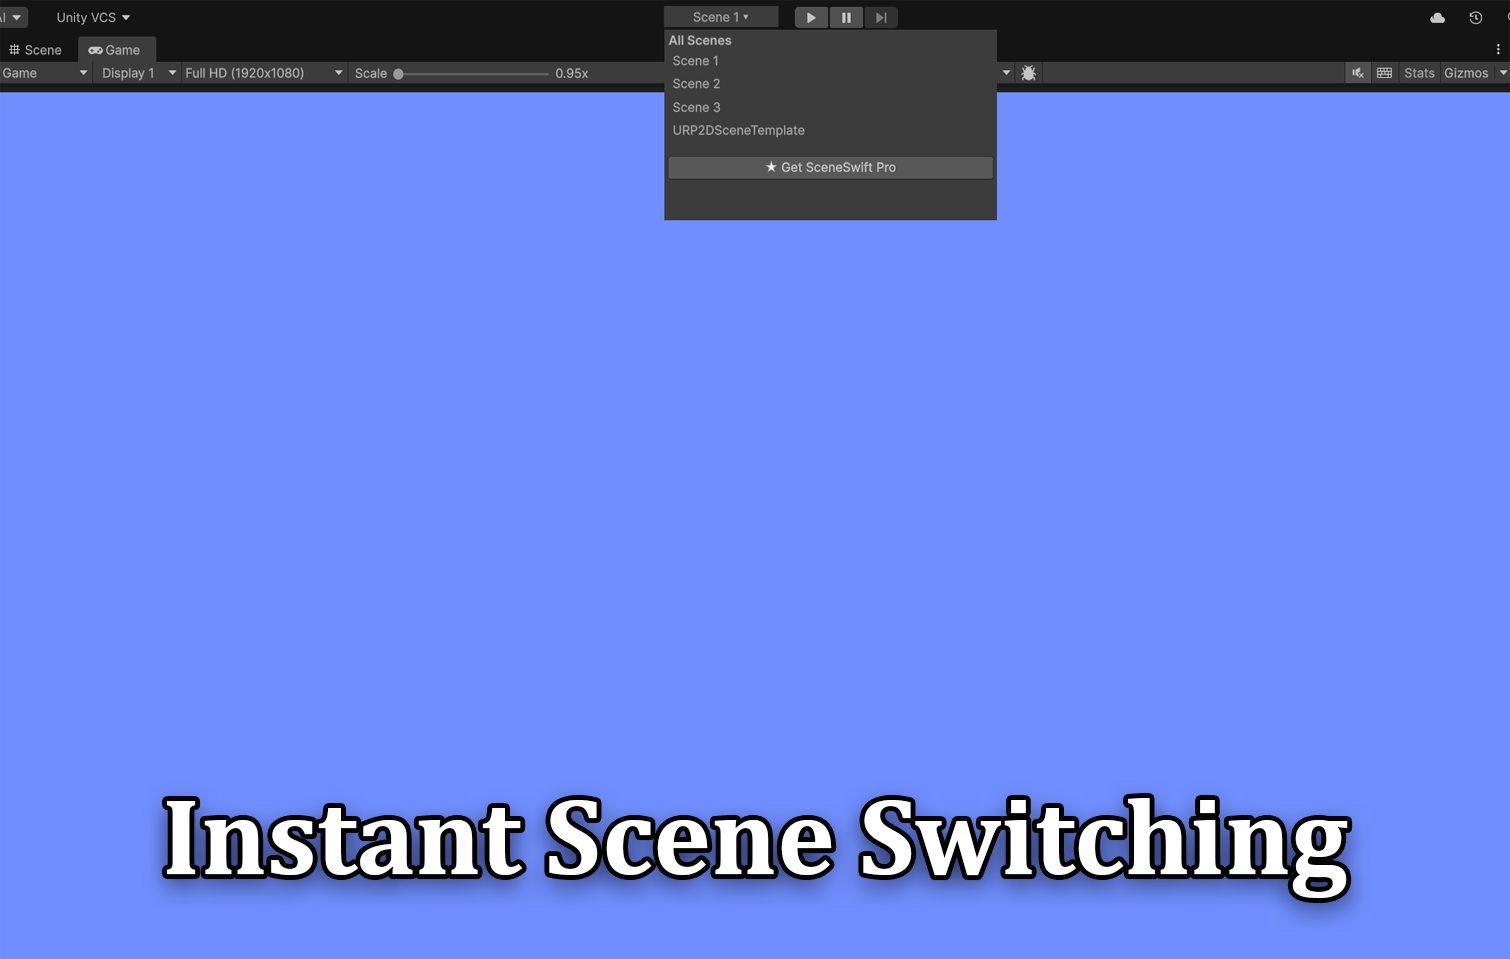Viewport: 1510px width, 959px height.
Task: Click the Scale slider handle
Action: pyautogui.click(x=398, y=74)
